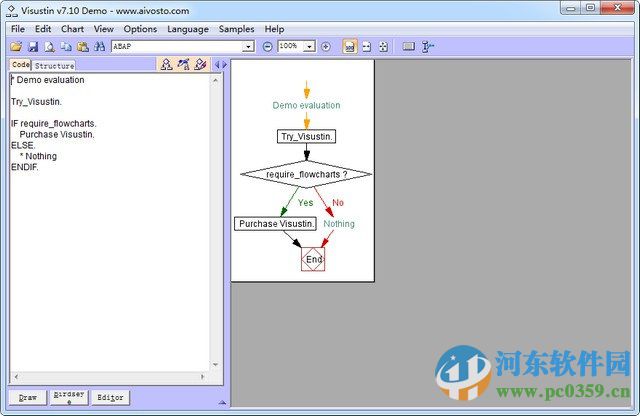Open the Edit menu
640x416 pixels.
(43, 29)
